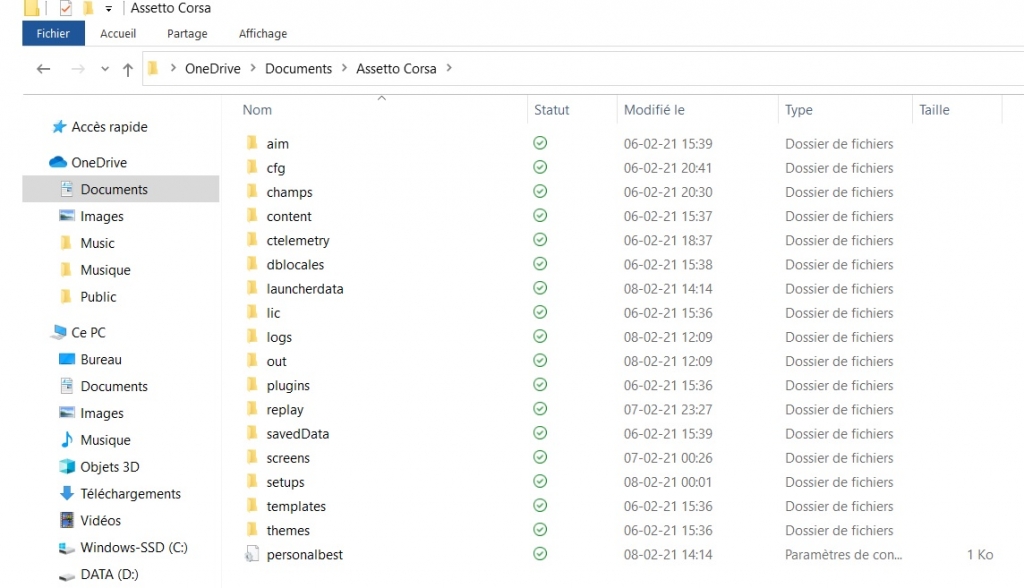The image size is (1024, 588).
Task: Sort by the Taille column
Action: pos(934,110)
